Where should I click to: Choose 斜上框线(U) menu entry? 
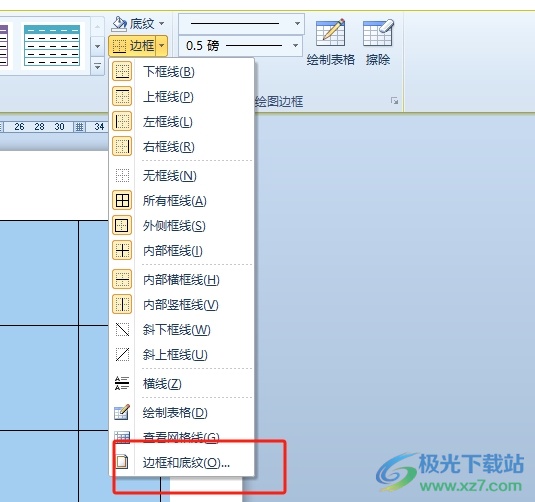pos(182,355)
